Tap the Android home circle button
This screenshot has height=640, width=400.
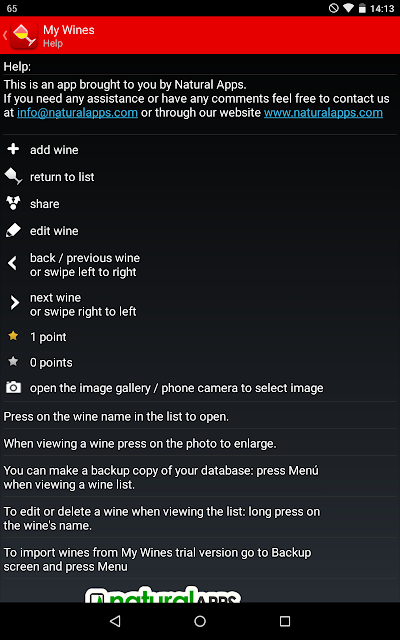coord(200,621)
